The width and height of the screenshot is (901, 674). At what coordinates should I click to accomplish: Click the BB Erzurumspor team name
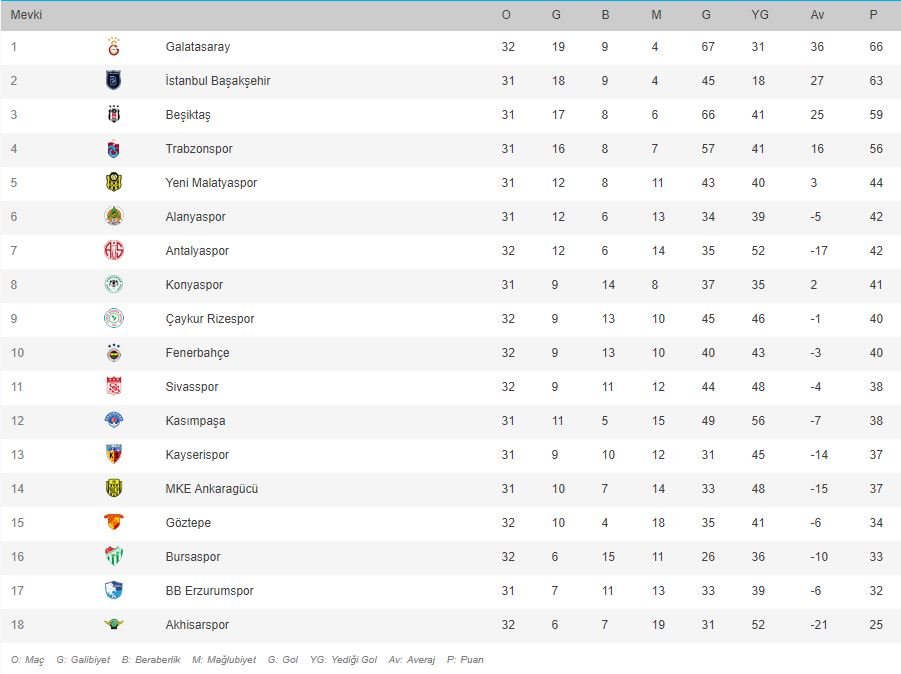click(x=211, y=591)
